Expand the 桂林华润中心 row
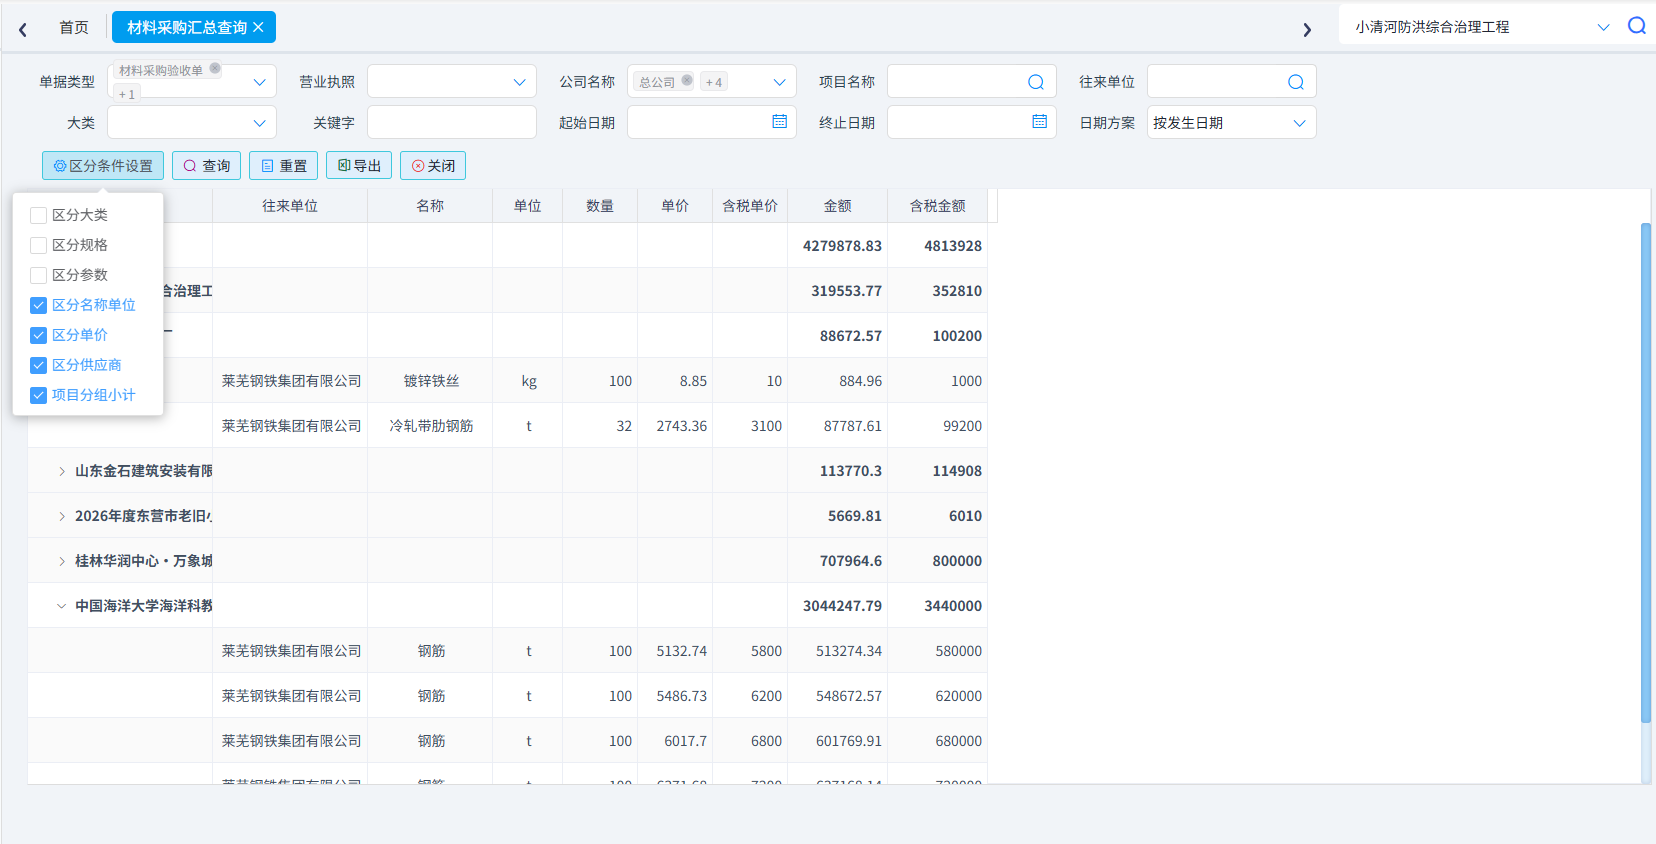 pyautogui.click(x=61, y=561)
